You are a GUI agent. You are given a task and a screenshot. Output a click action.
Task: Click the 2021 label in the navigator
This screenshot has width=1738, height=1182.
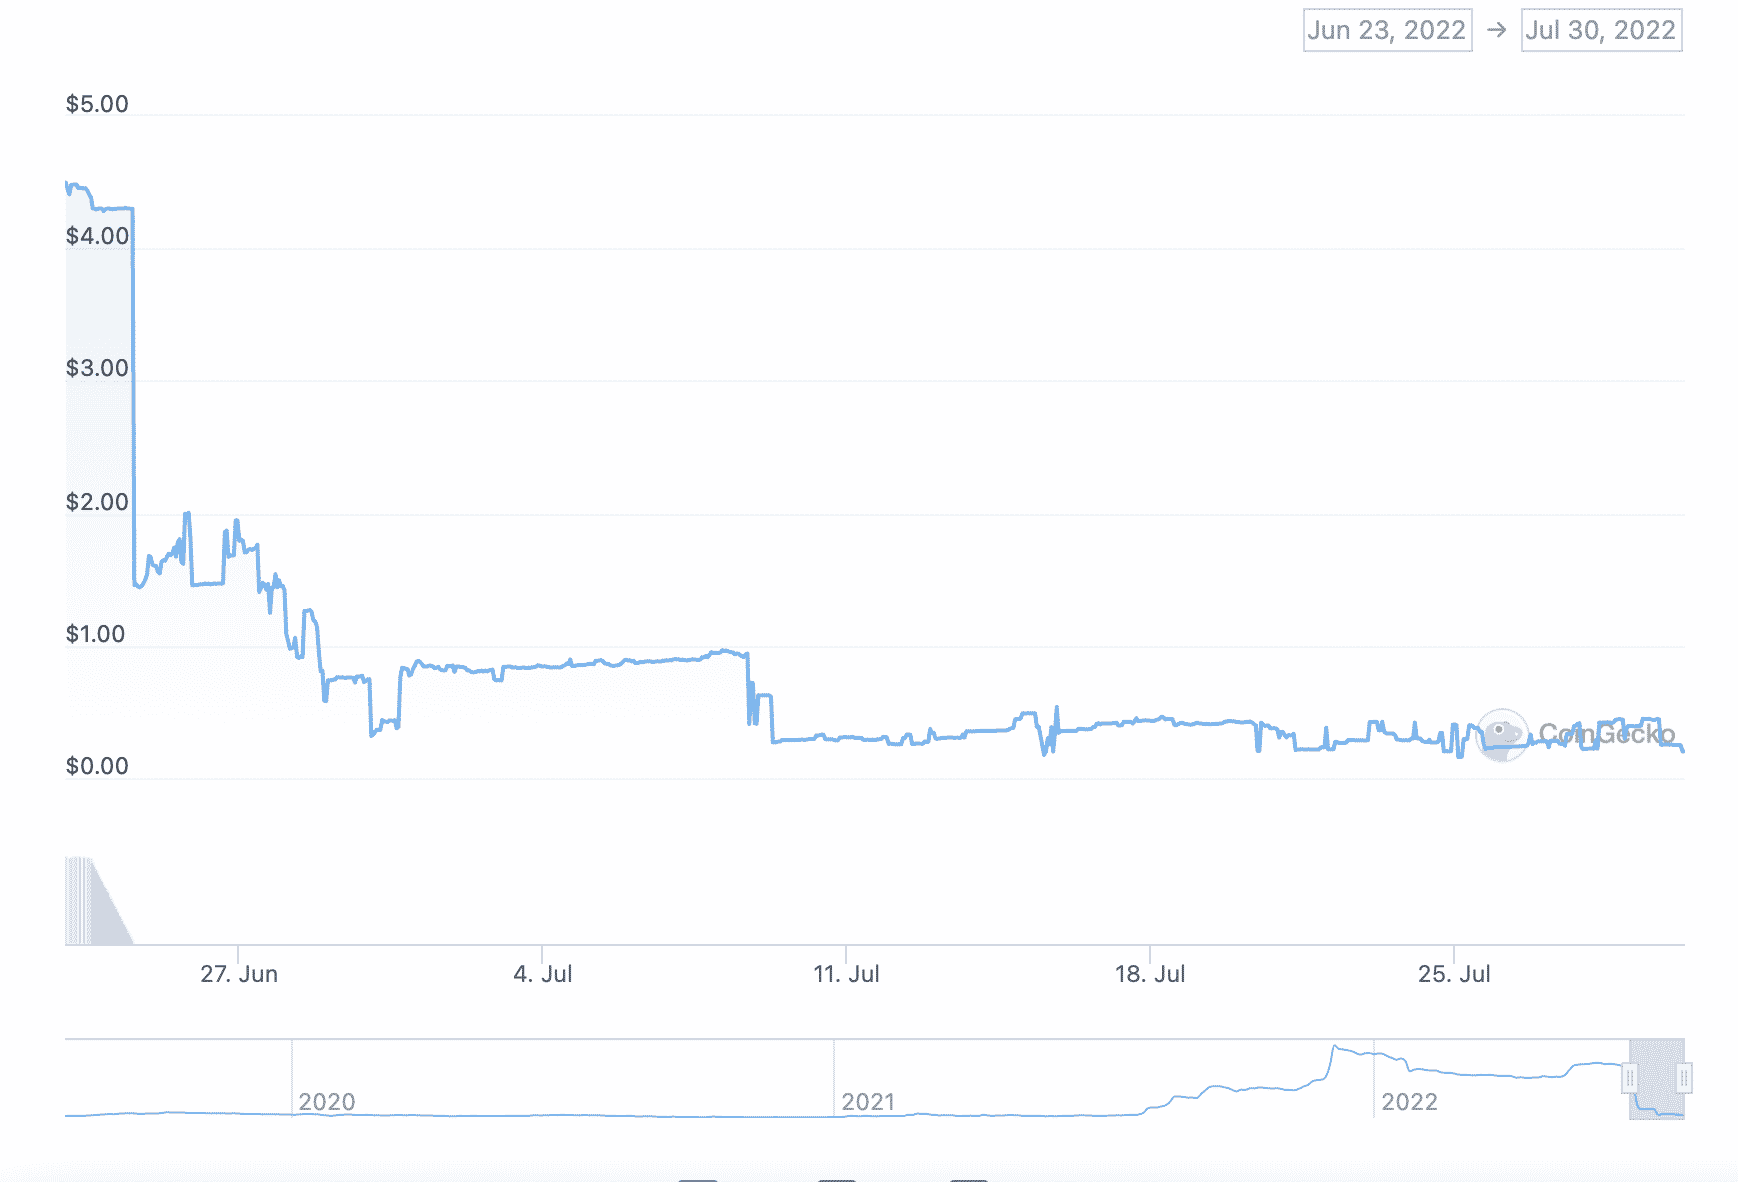868,1102
